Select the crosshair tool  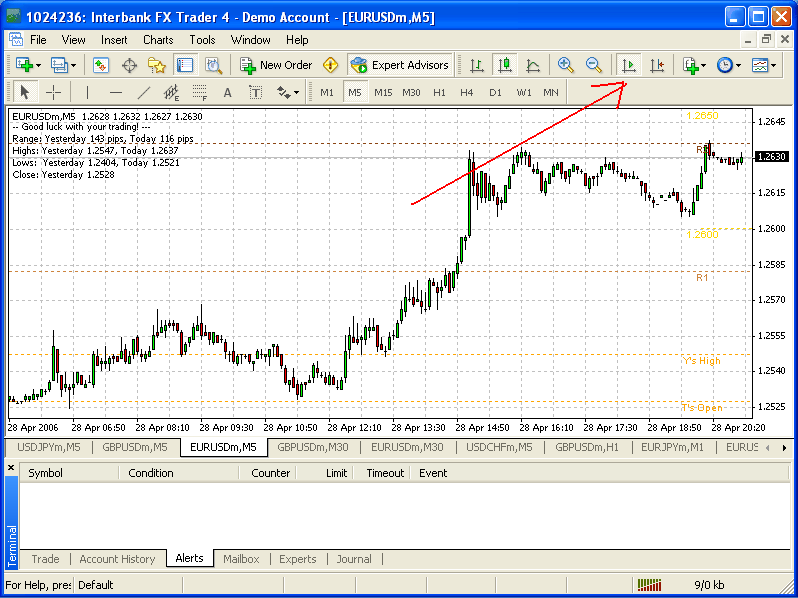coord(54,93)
